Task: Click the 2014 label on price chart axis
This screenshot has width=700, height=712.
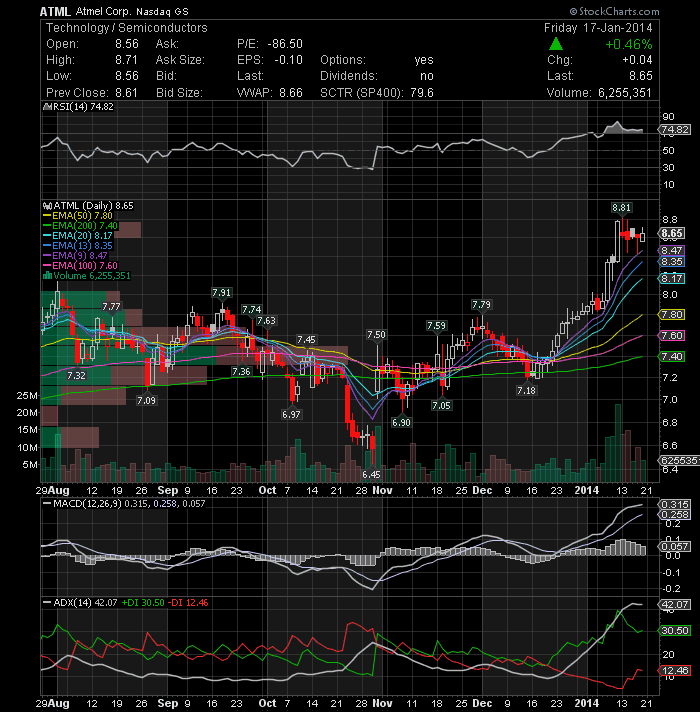Action: pos(587,490)
